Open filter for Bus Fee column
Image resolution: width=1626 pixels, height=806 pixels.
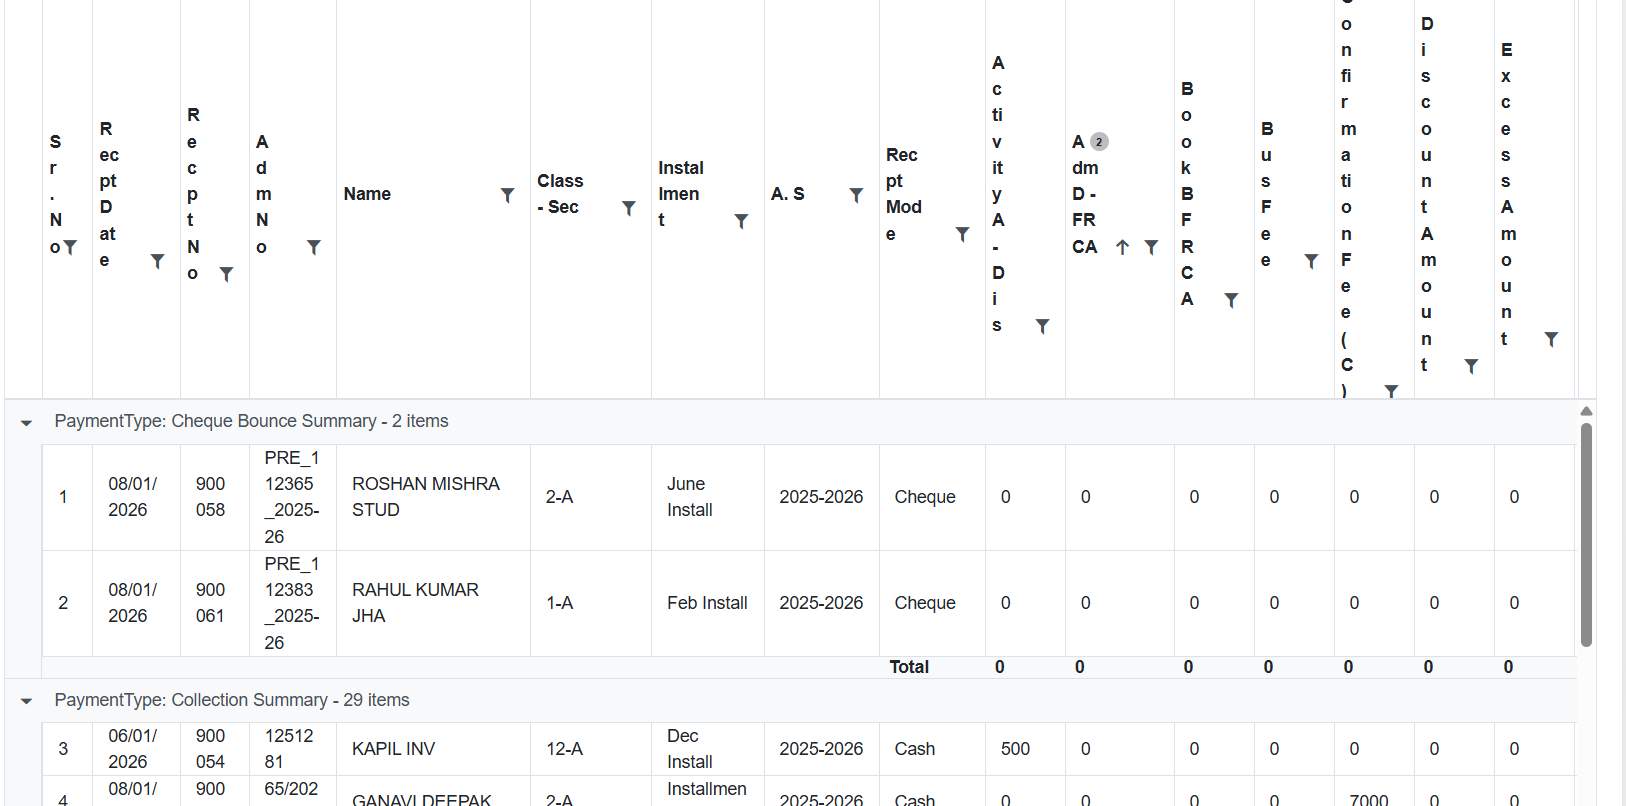pos(1311,262)
